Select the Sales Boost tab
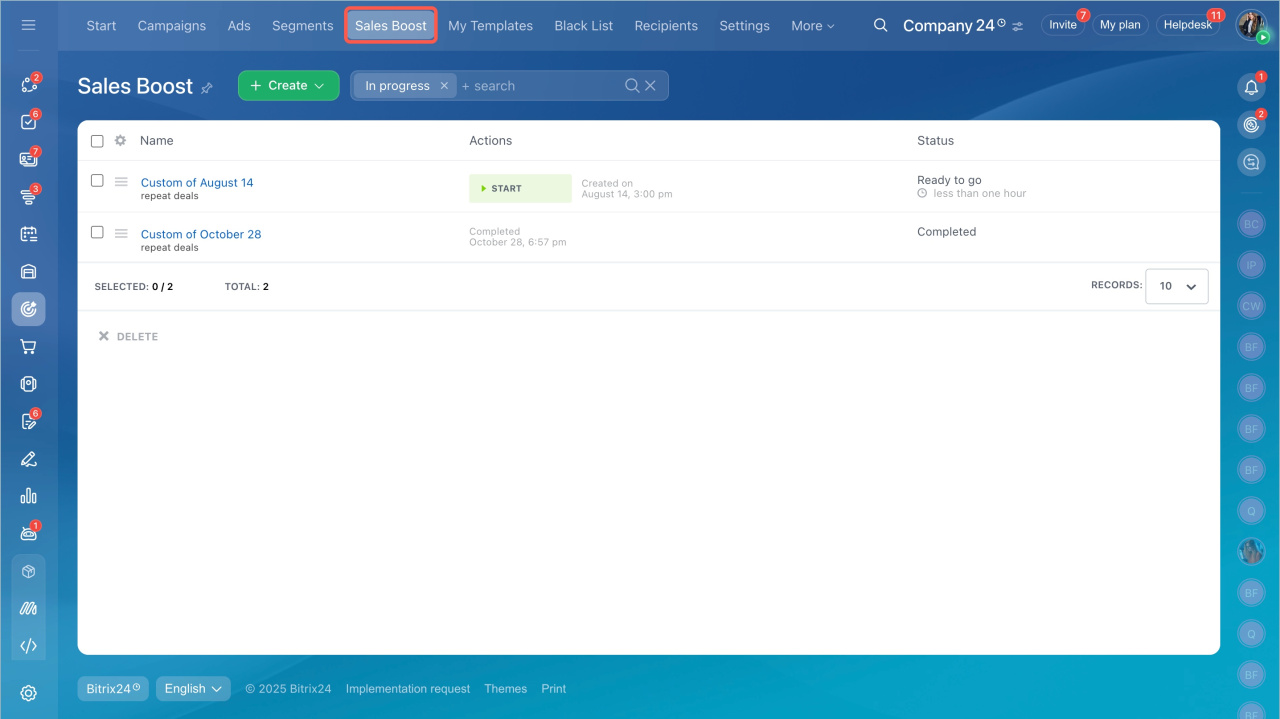1280x719 pixels. click(x=391, y=26)
